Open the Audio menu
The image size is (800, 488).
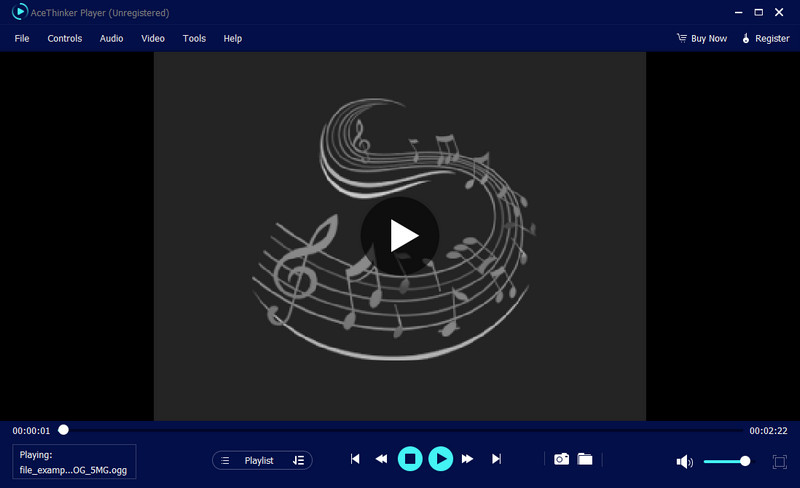[111, 38]
